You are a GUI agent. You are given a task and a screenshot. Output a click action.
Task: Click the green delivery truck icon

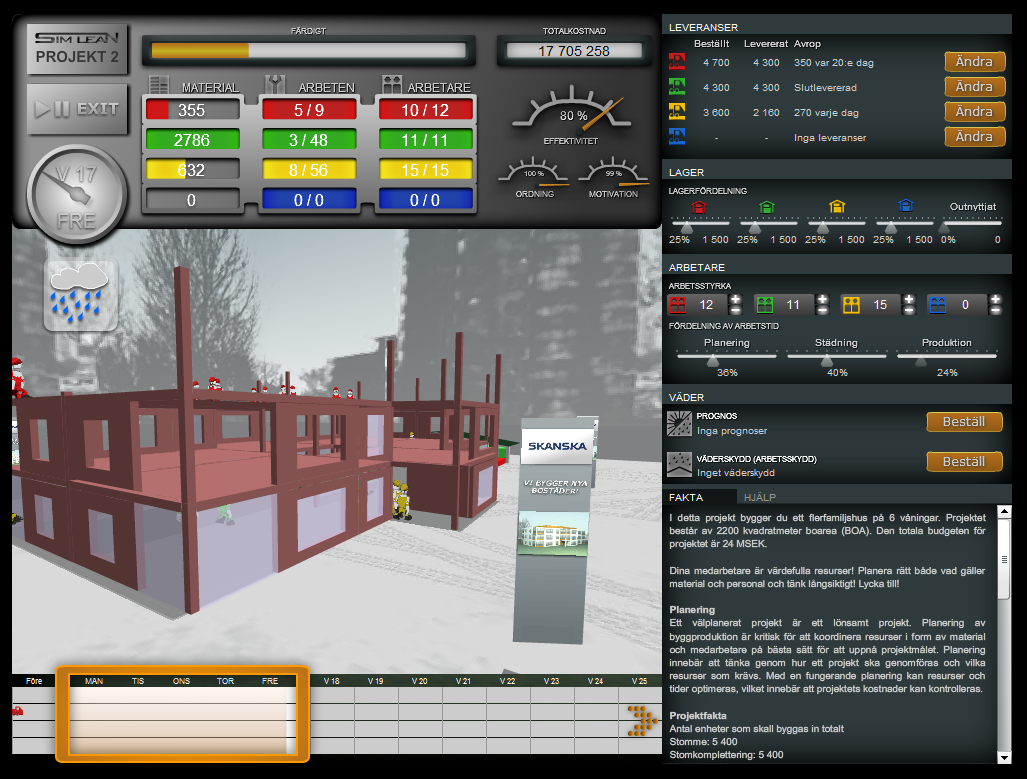tap(677, 87)
